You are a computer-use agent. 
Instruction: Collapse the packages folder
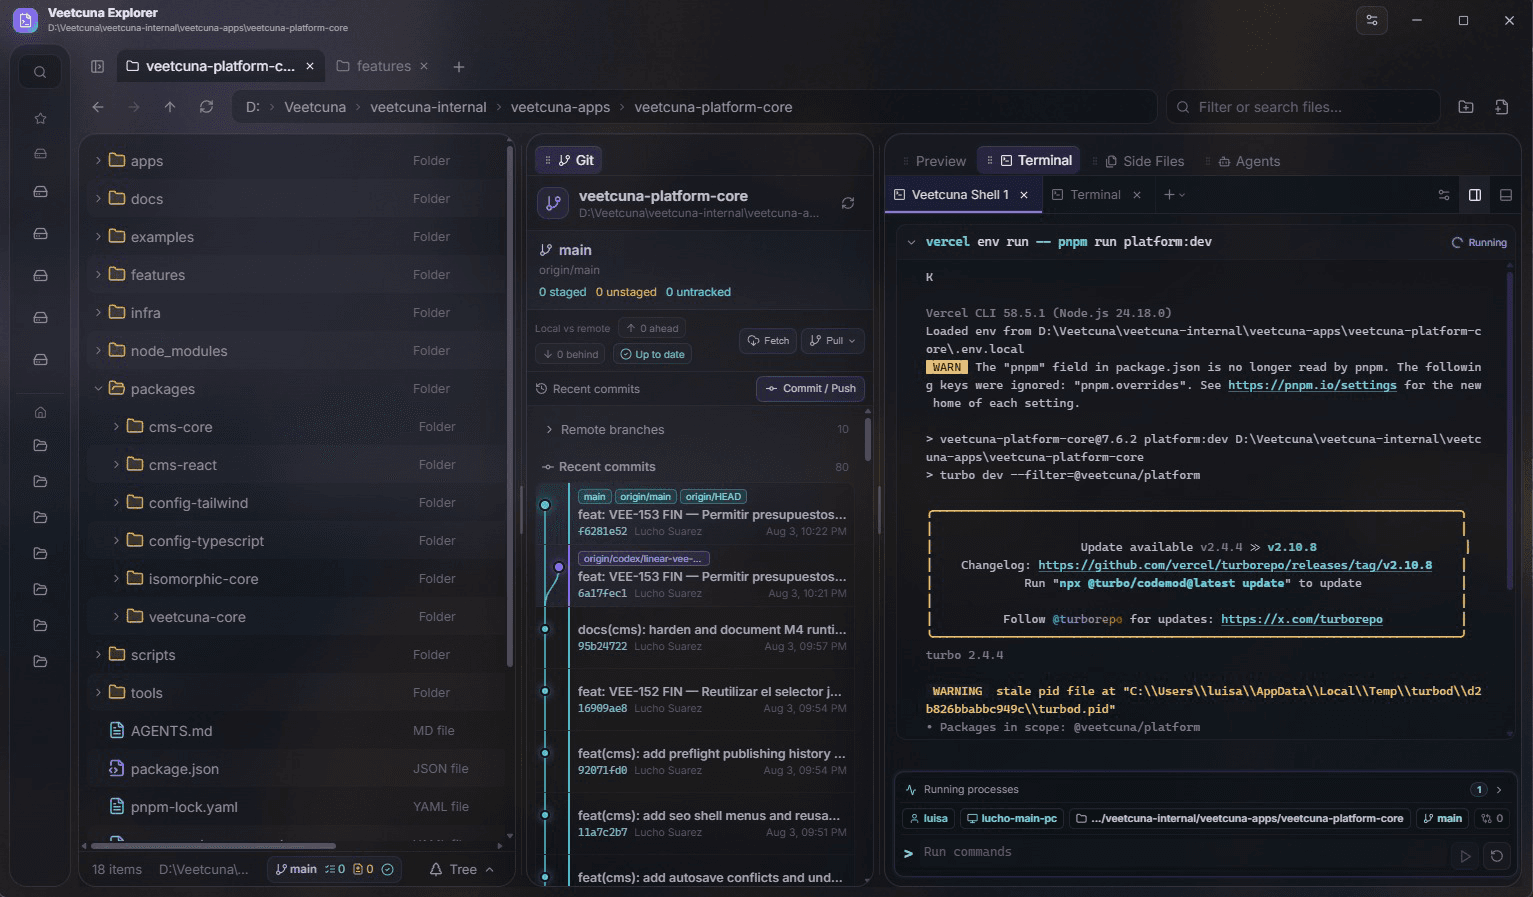pos(98,388)
